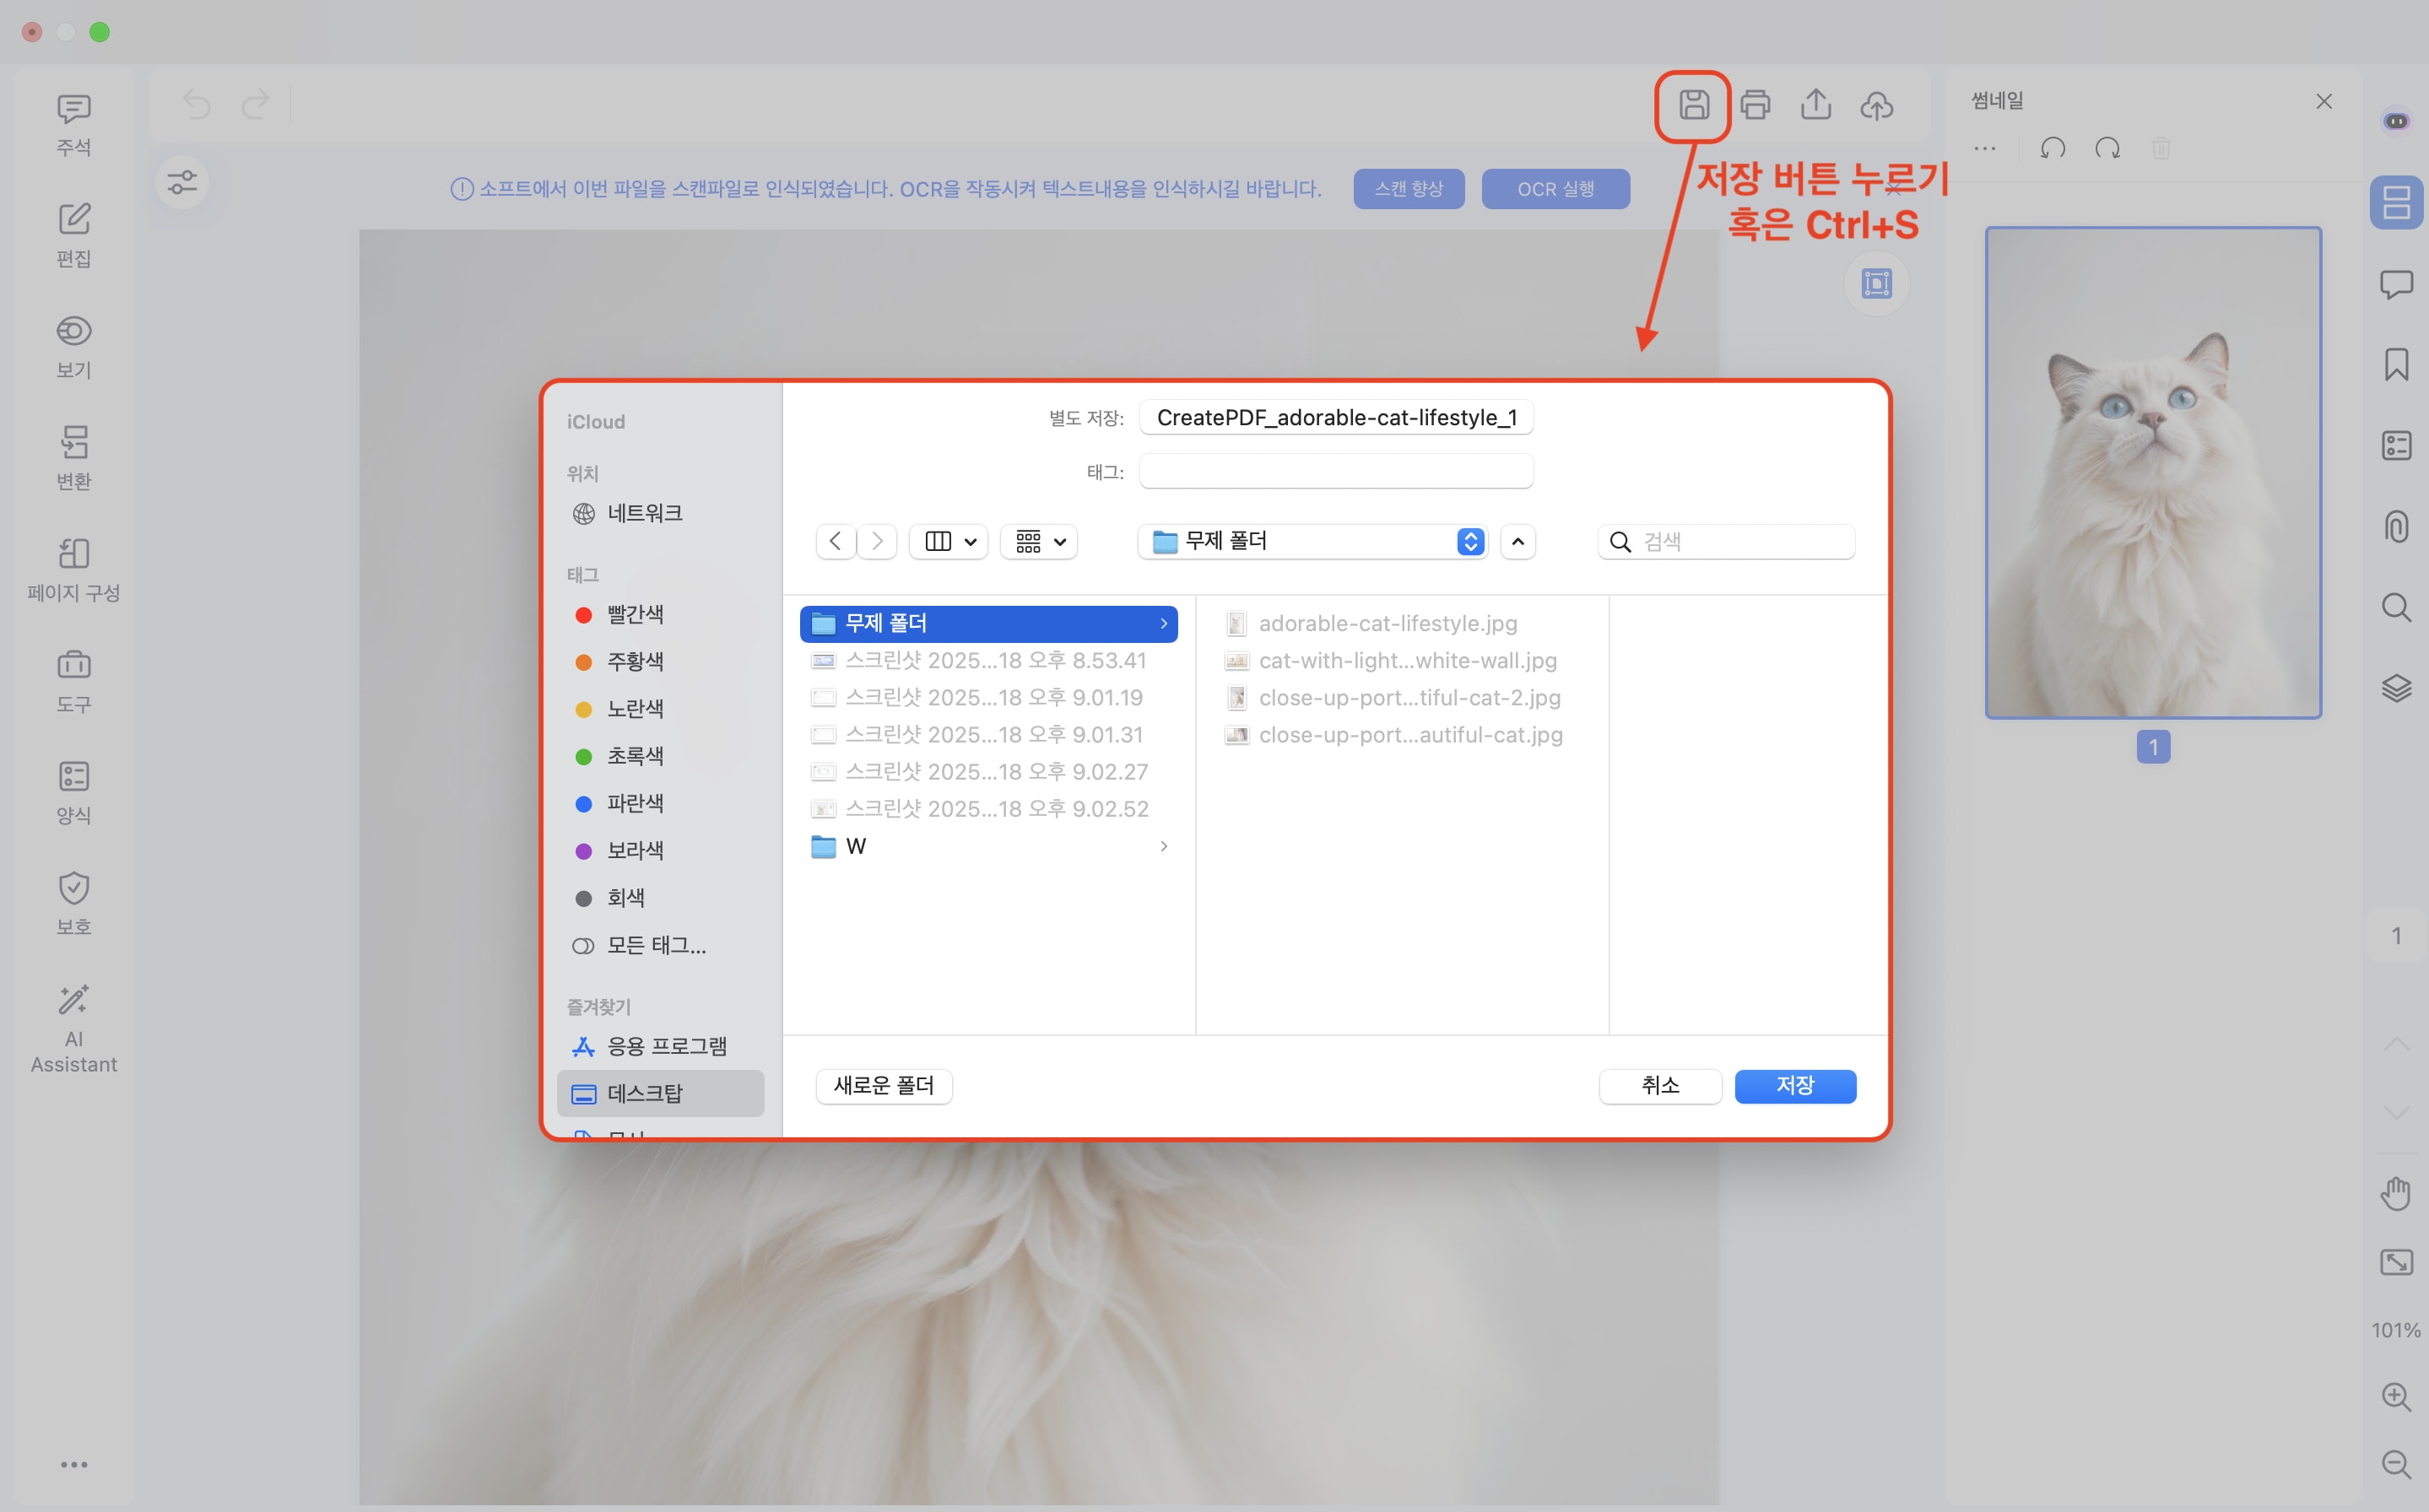
Task: Collapse the save dialog with chevron button
Action: [1518, 542]
